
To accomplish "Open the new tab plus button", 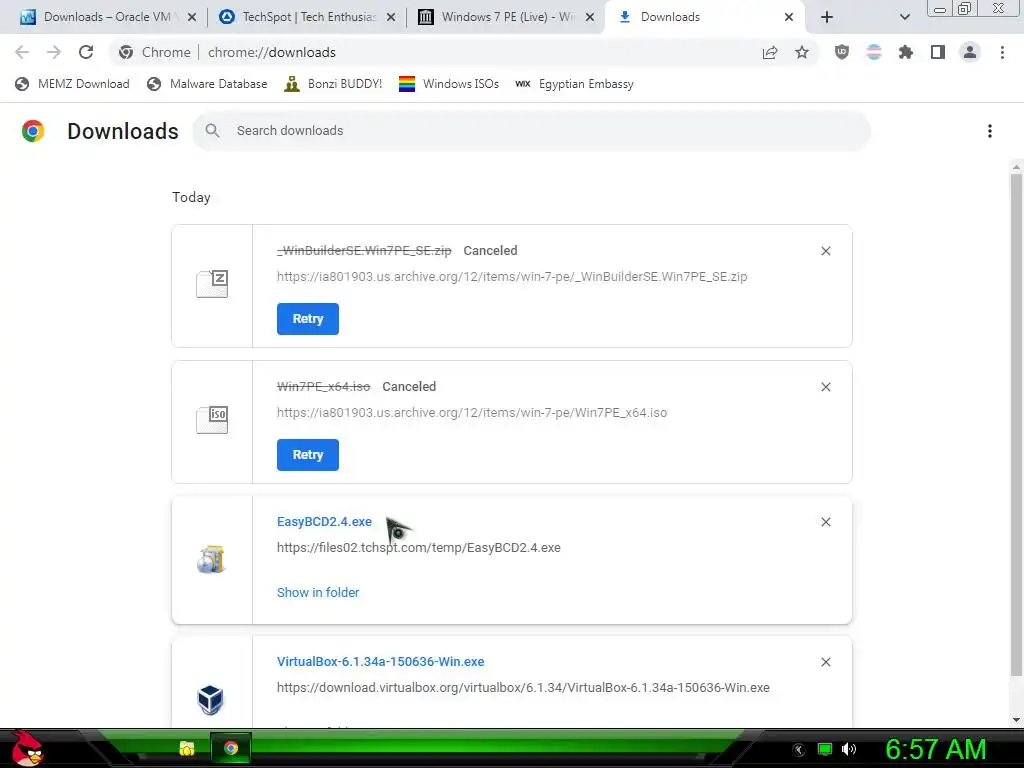I will (x=827, y=17).
